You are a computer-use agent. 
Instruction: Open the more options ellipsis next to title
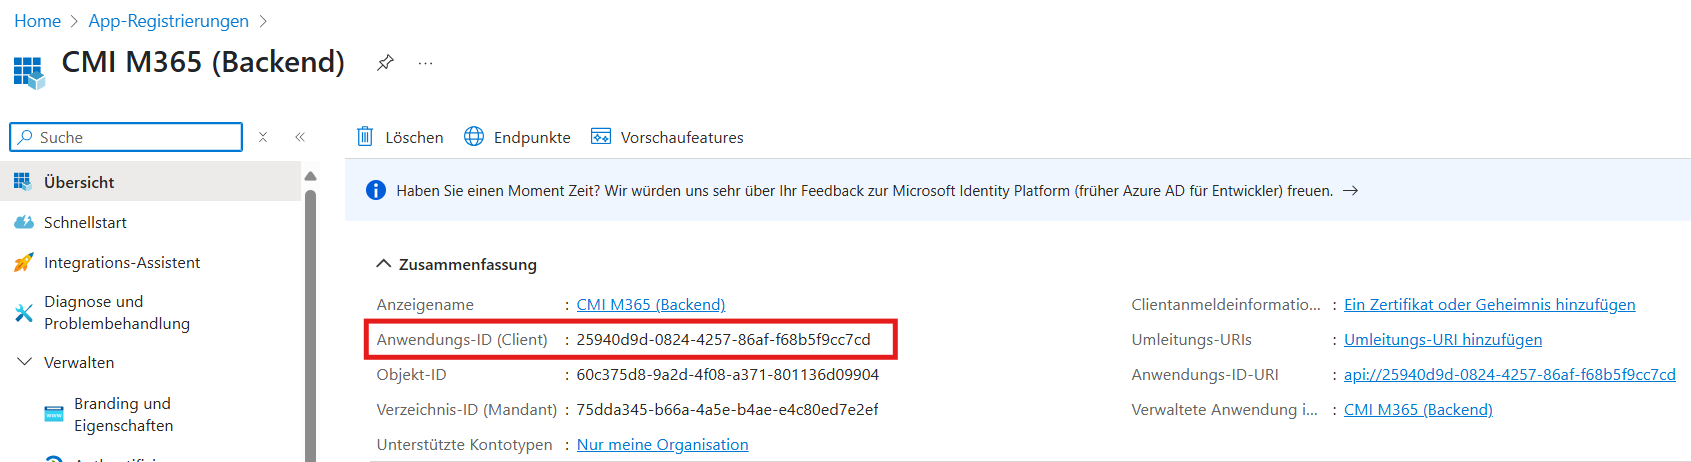pos(426,63)
